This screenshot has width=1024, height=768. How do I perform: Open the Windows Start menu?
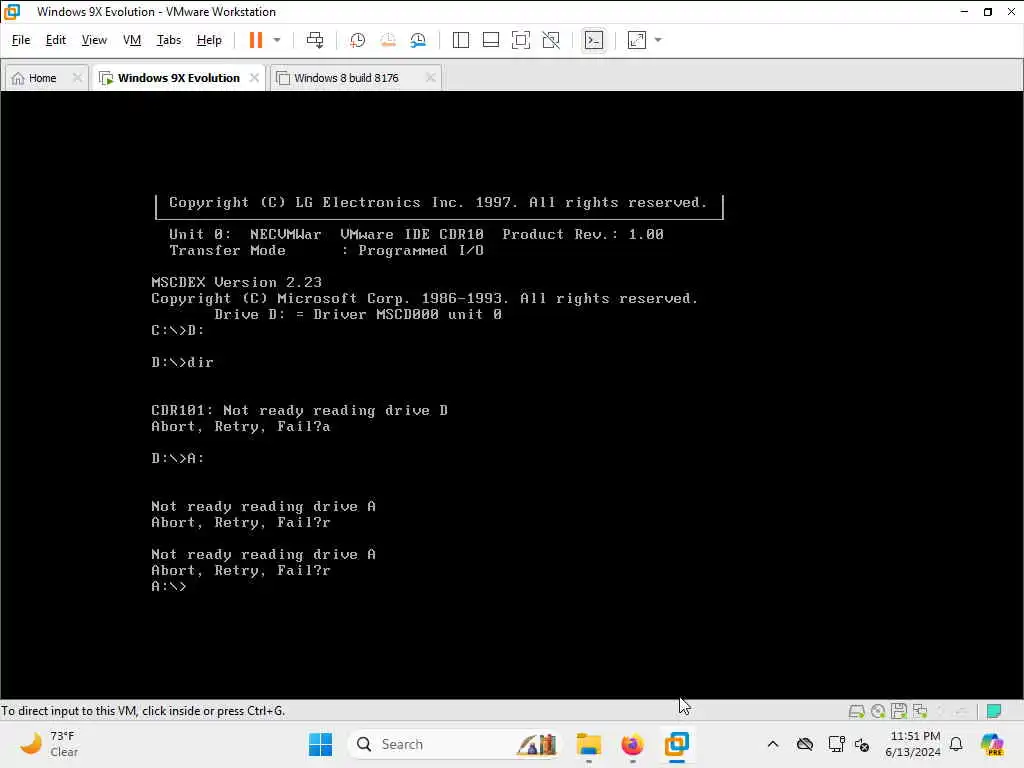[320, 744]
